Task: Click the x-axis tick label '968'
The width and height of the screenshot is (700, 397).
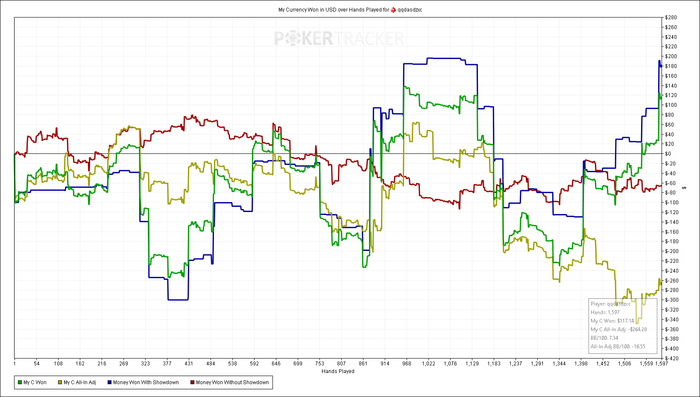Action: 406,364
